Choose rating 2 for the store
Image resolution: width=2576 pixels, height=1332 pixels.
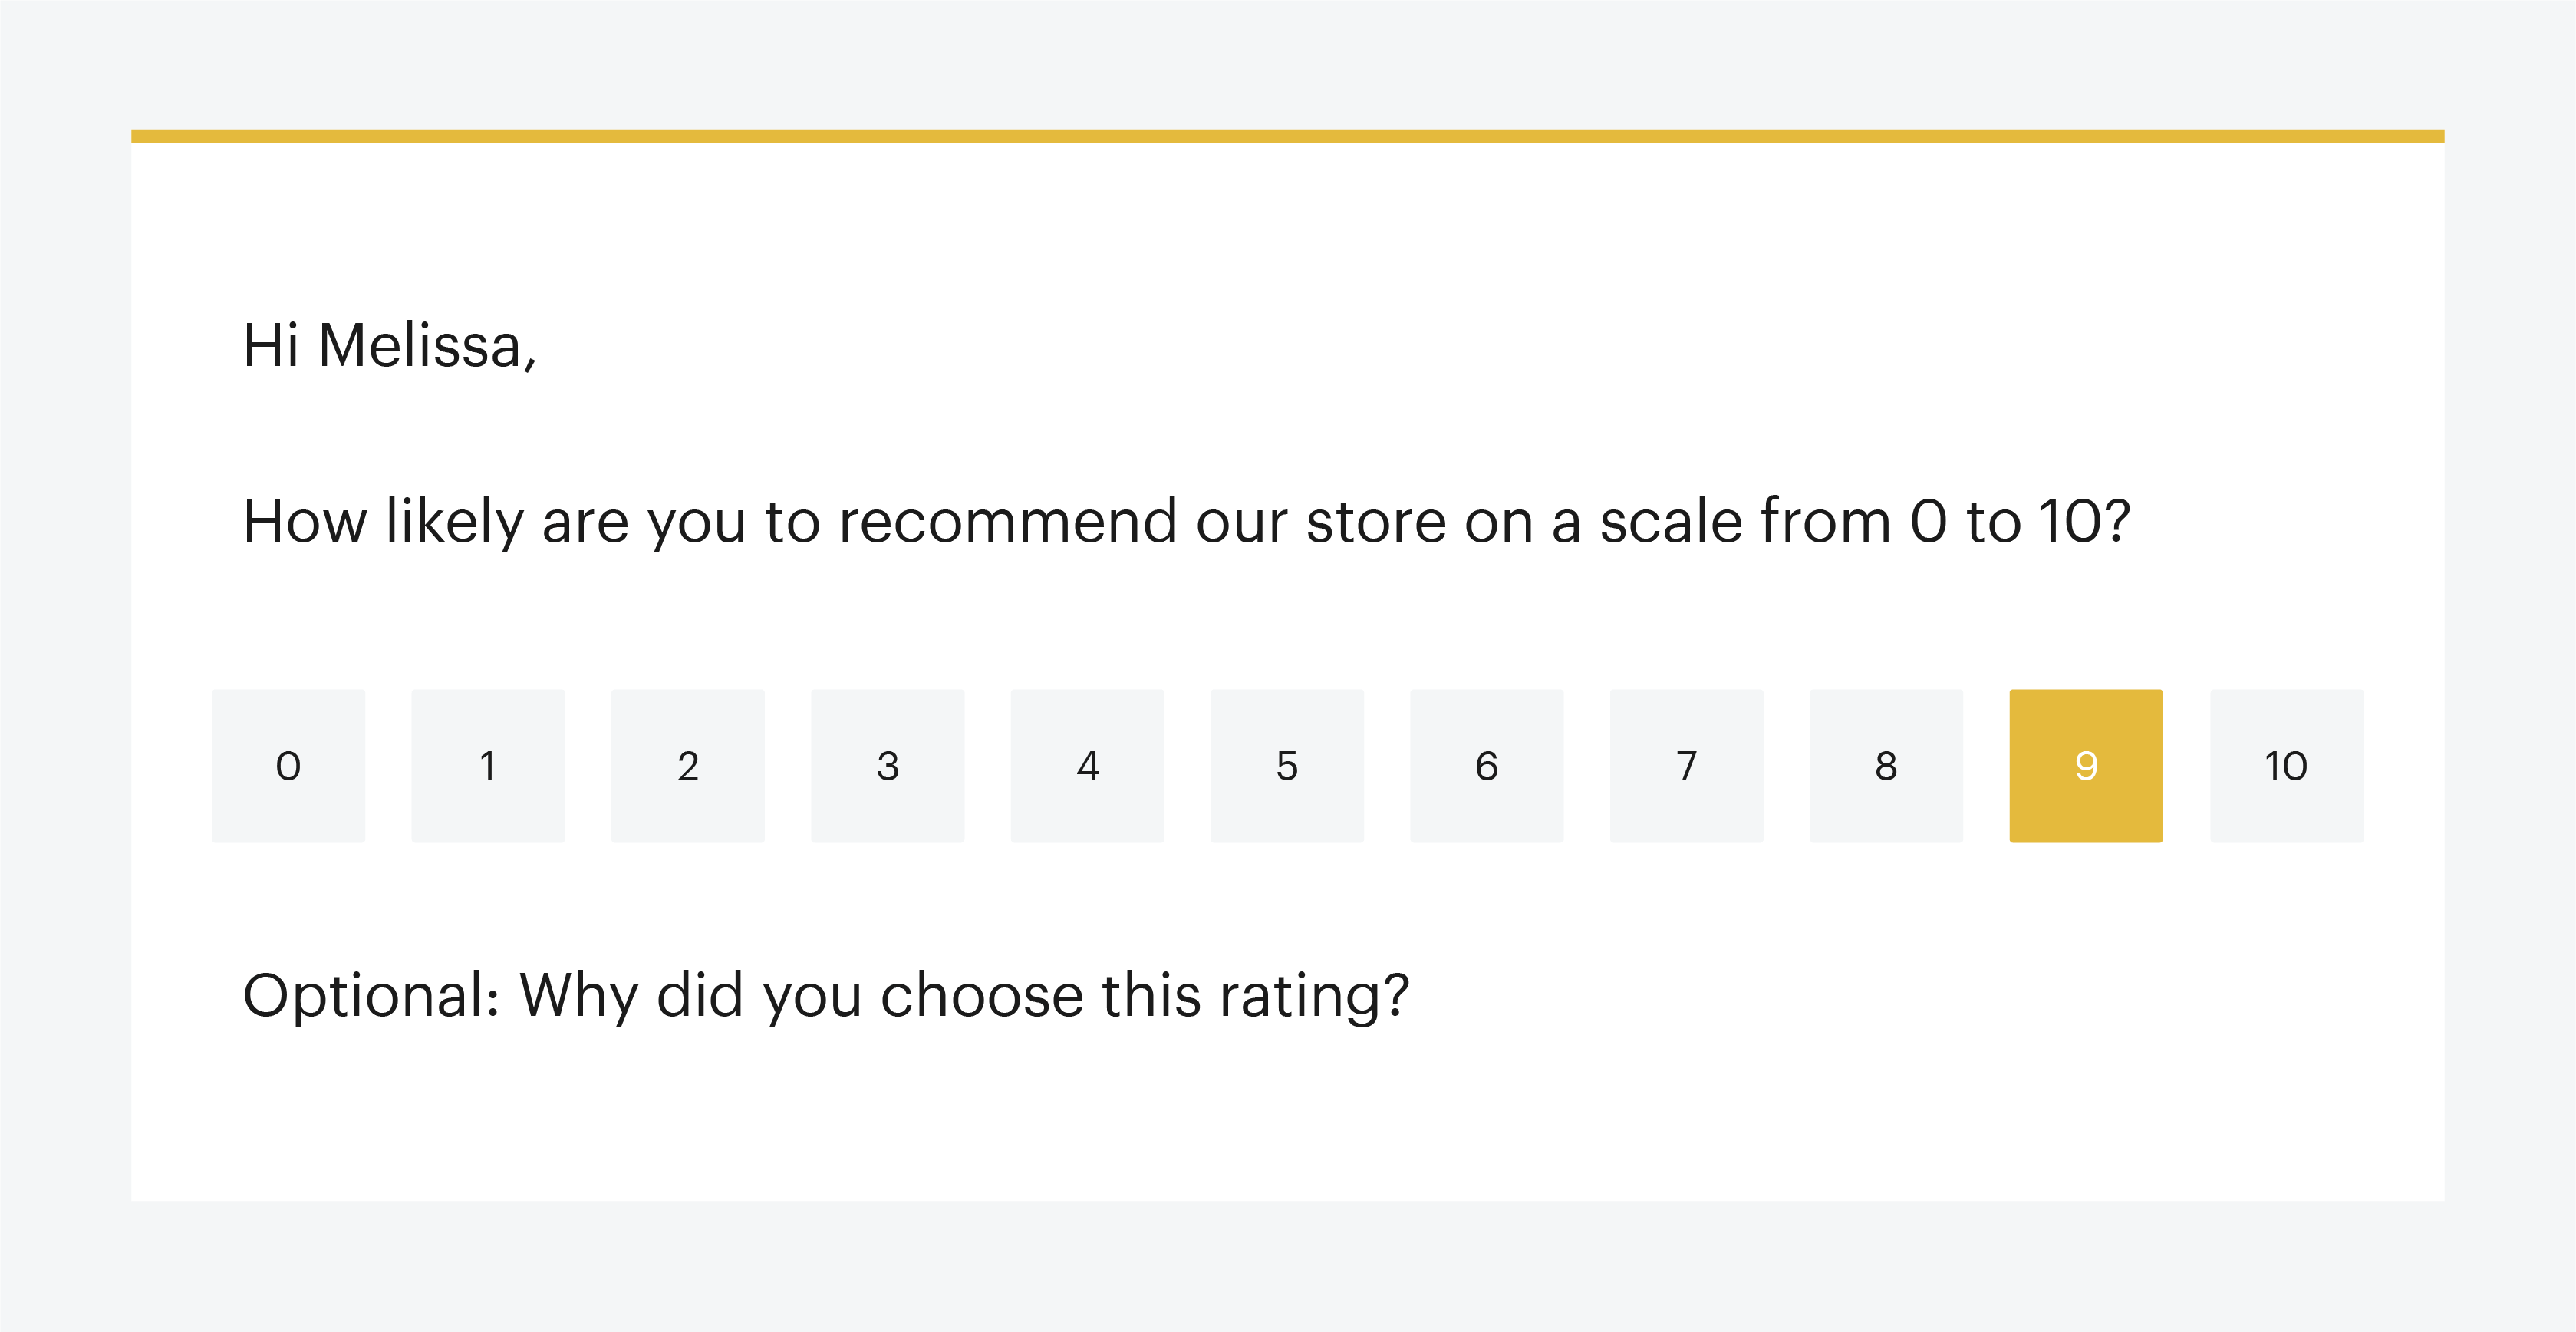coord(688,766)
